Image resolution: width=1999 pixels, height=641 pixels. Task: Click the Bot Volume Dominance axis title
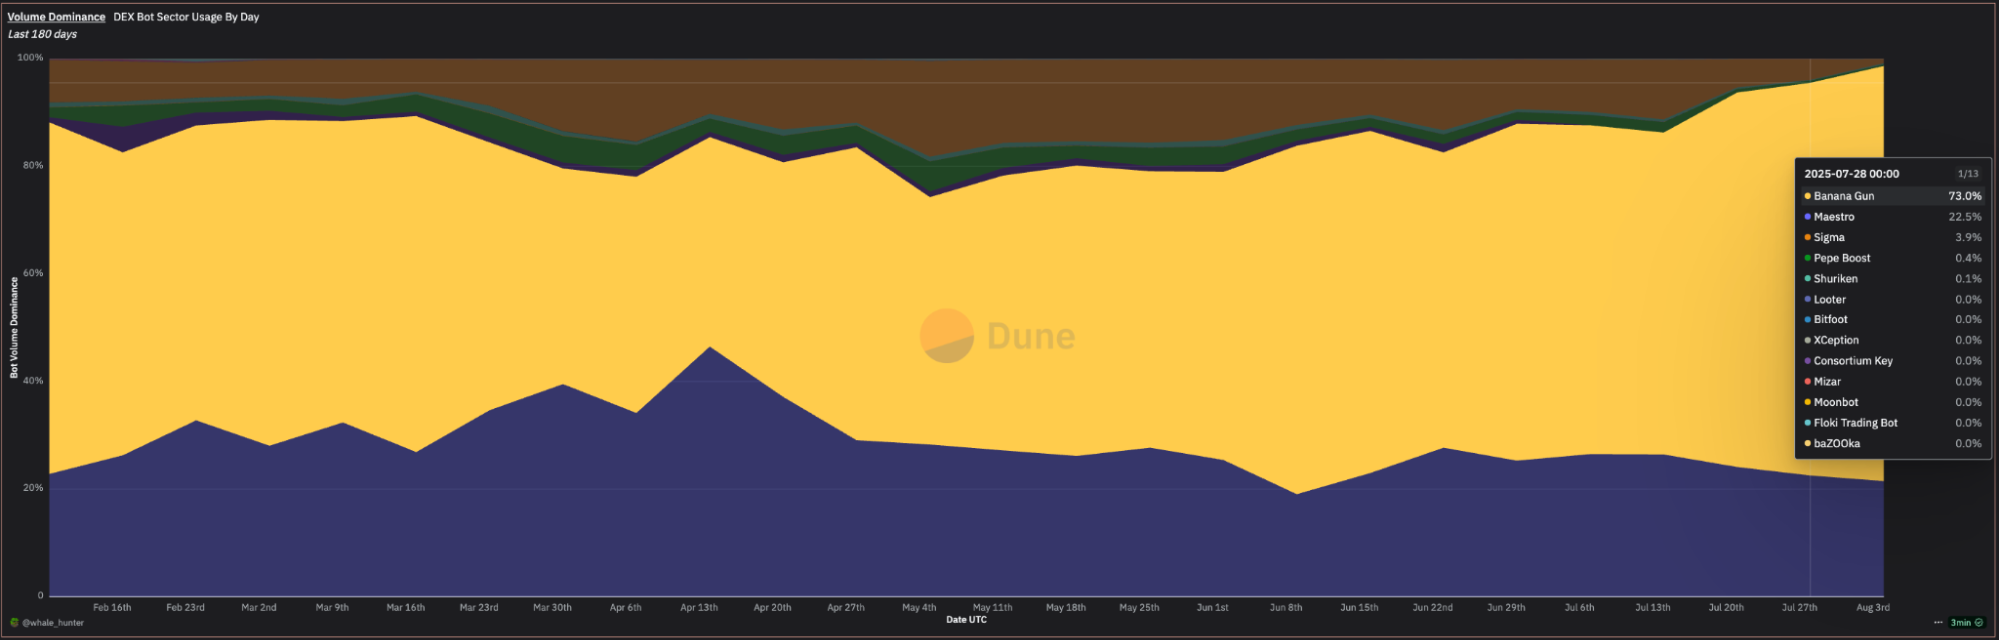[14, 328]
